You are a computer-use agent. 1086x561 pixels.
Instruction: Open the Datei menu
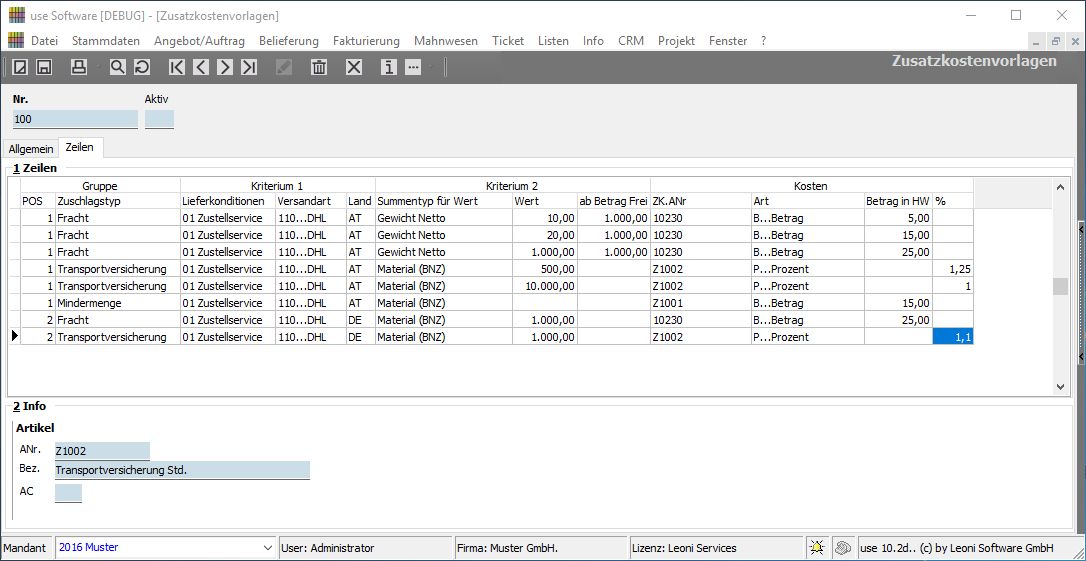tap(44, 41)
